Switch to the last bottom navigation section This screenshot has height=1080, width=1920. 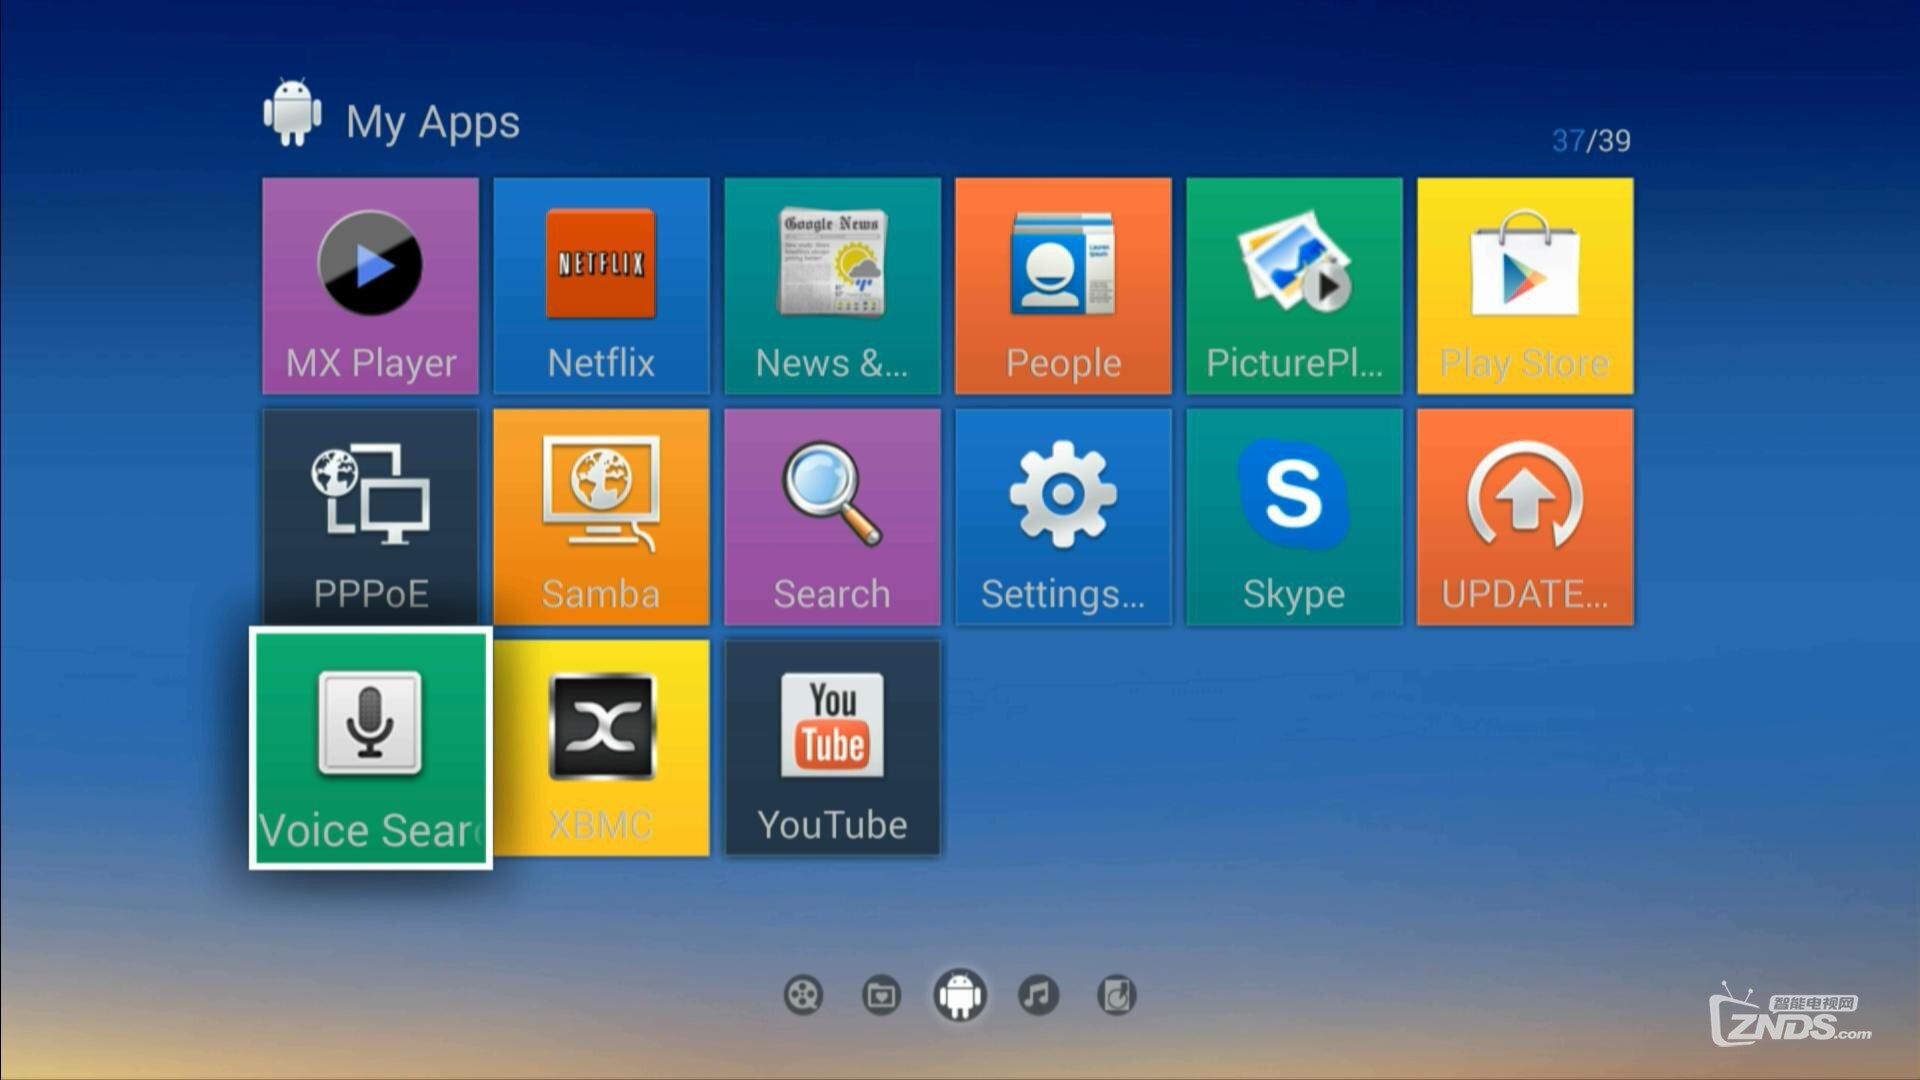[x=1116, y=995]
